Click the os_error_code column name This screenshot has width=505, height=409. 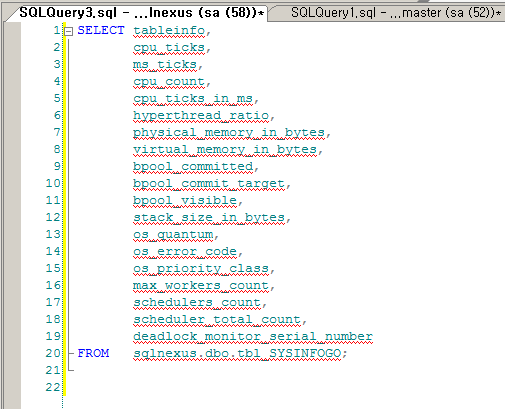[185, 252]
